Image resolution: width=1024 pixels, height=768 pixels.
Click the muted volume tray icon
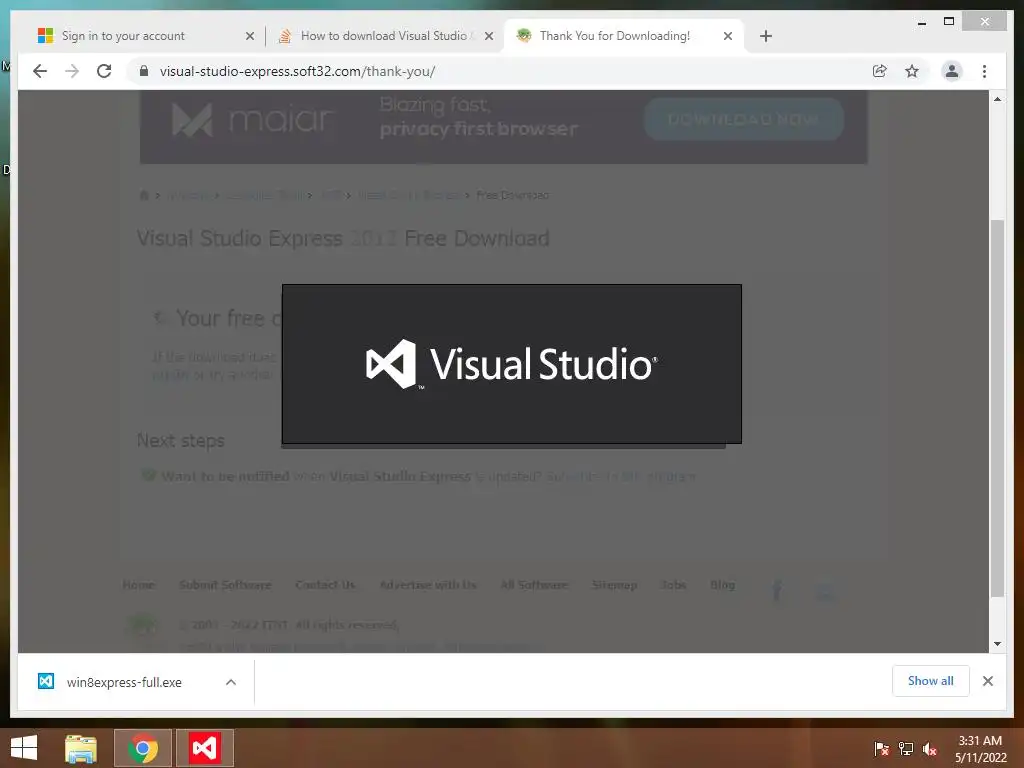(930, 749)
